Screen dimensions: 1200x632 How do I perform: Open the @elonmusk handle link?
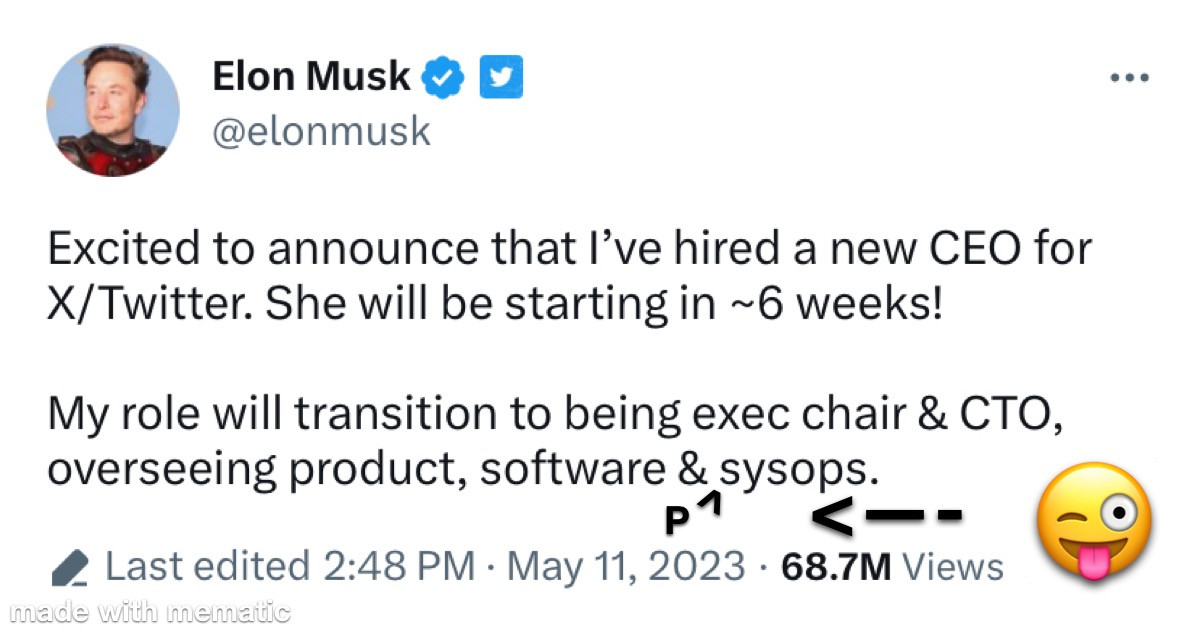[x=321, y=131]
